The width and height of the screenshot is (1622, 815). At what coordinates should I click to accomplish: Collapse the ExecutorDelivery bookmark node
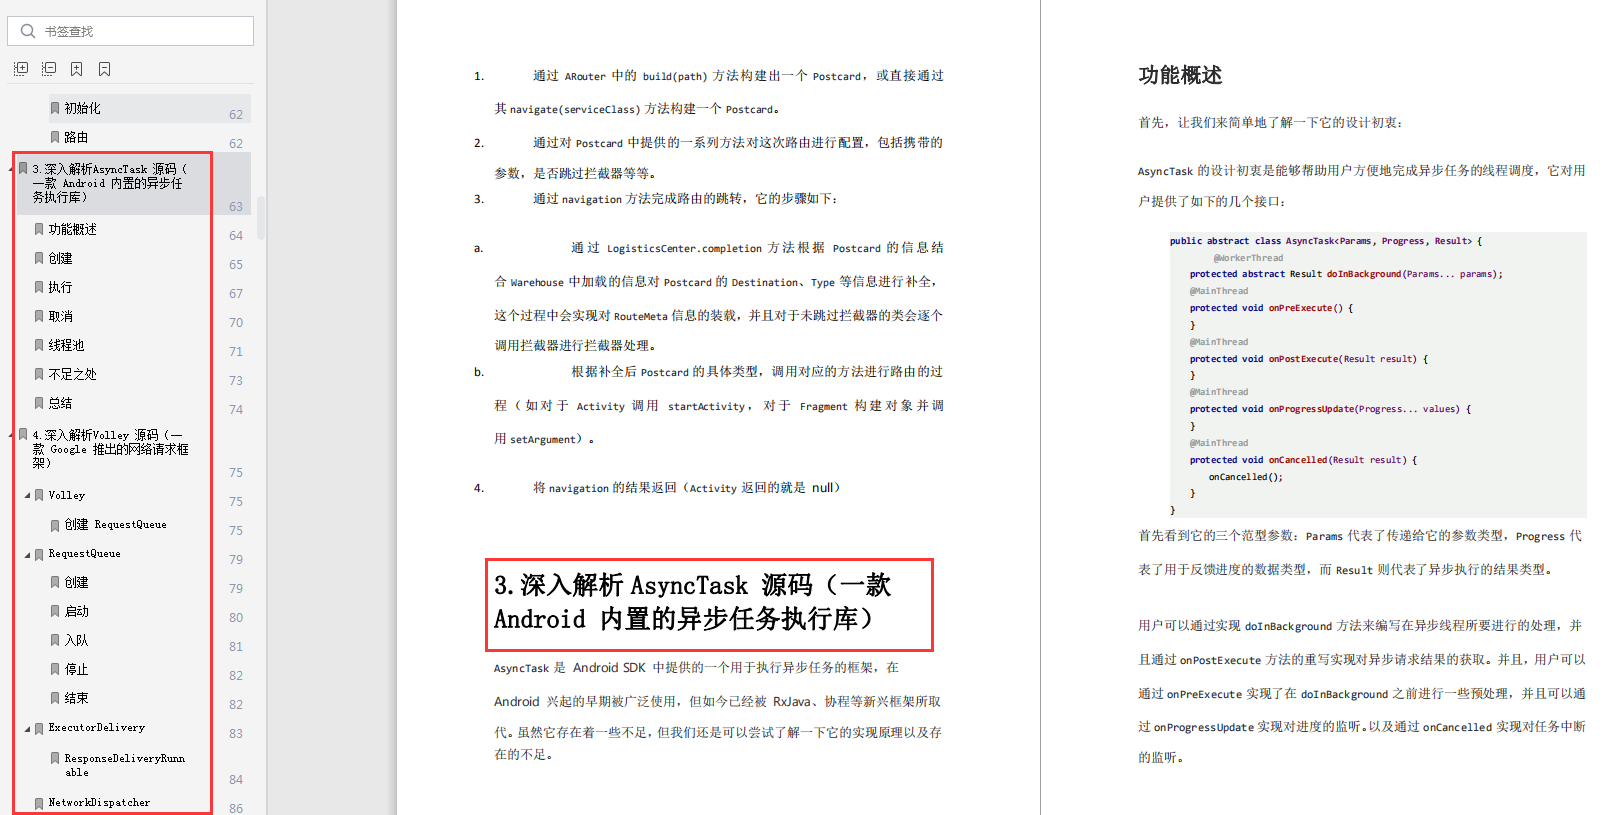coord(27,728)
